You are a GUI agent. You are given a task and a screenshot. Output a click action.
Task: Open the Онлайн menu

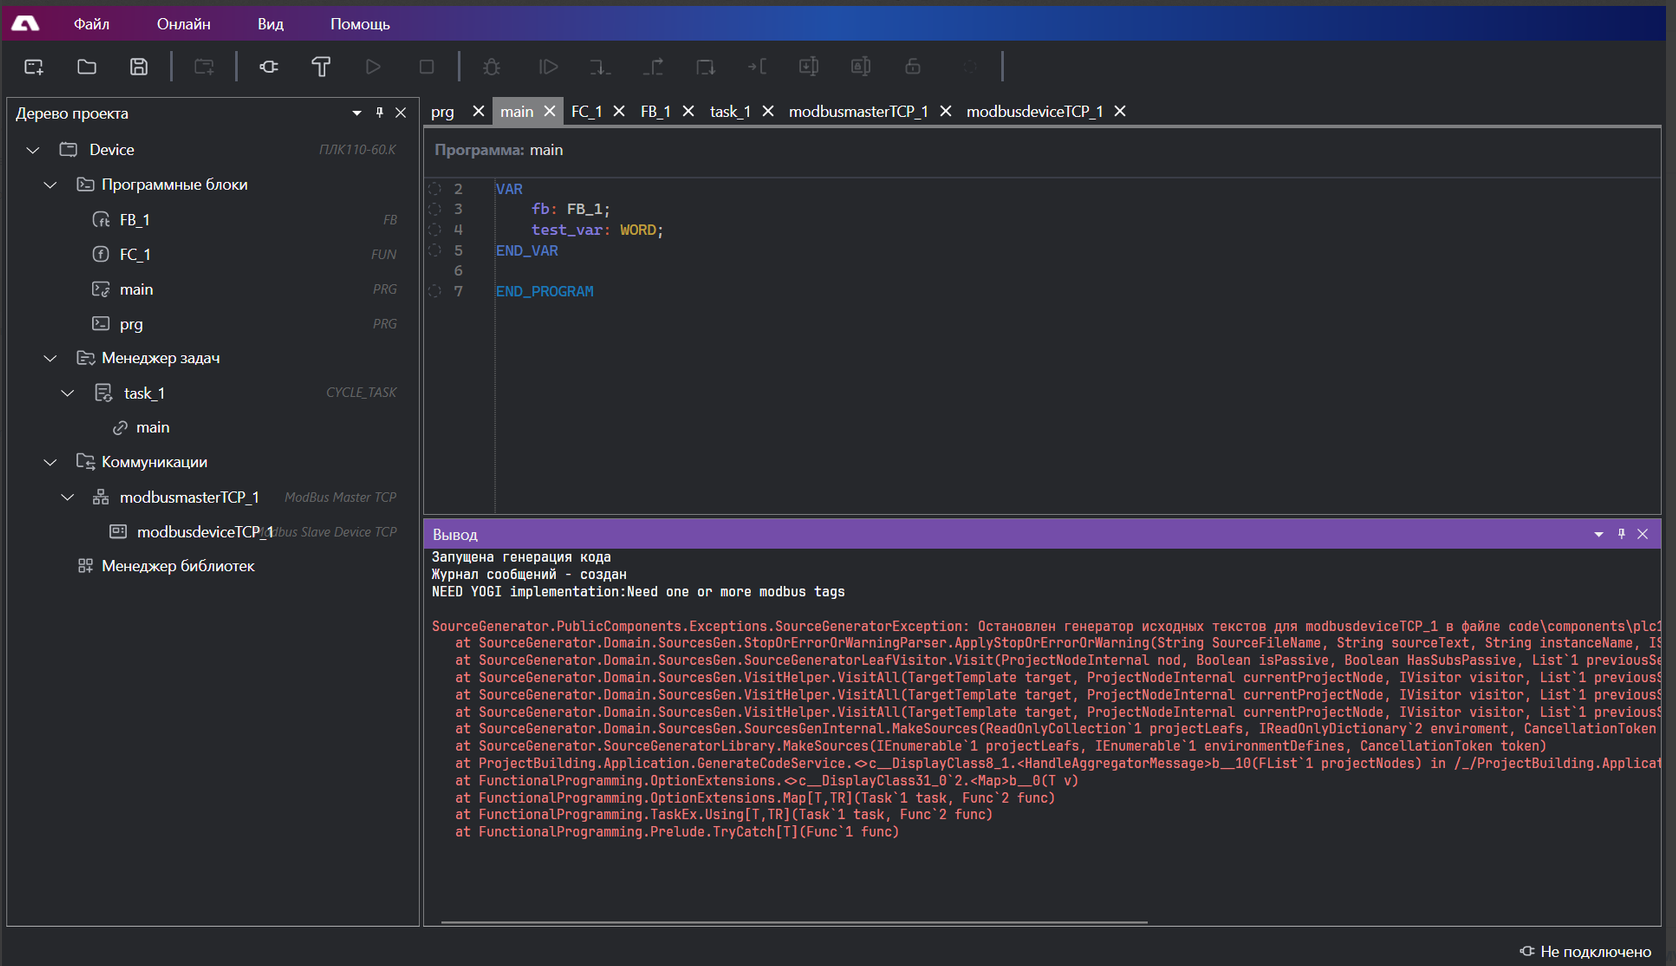point(184,23)
